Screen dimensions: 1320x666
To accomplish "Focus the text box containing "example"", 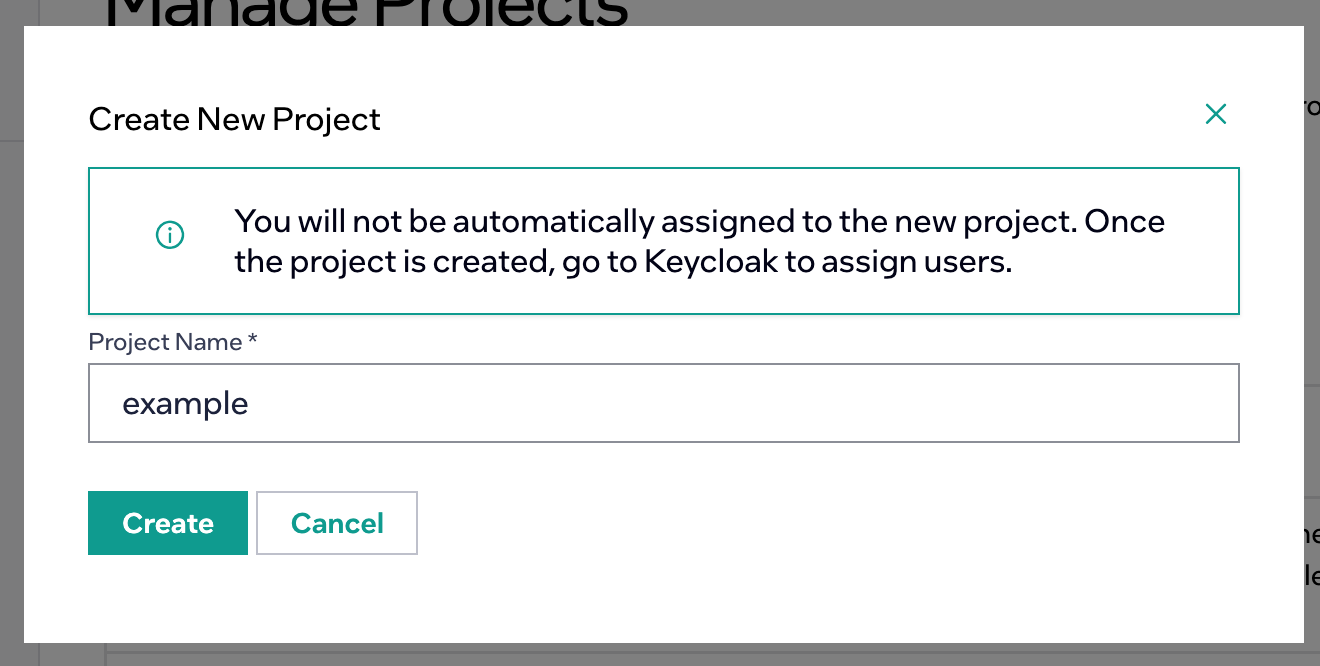I will pos(663,403).
